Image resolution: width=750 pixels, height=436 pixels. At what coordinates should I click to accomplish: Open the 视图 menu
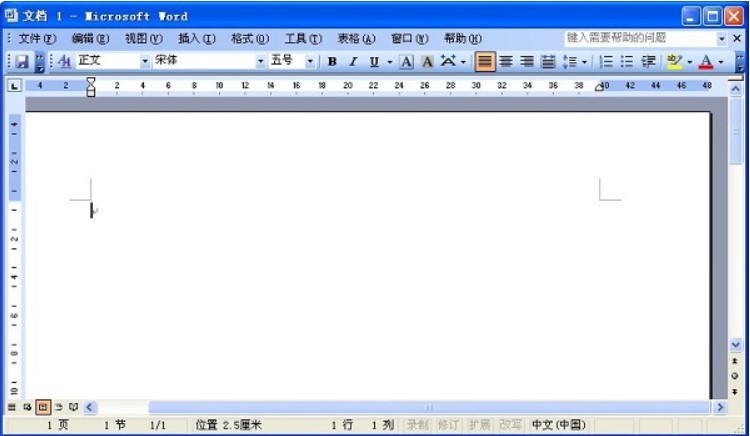(x=143, y=38)
